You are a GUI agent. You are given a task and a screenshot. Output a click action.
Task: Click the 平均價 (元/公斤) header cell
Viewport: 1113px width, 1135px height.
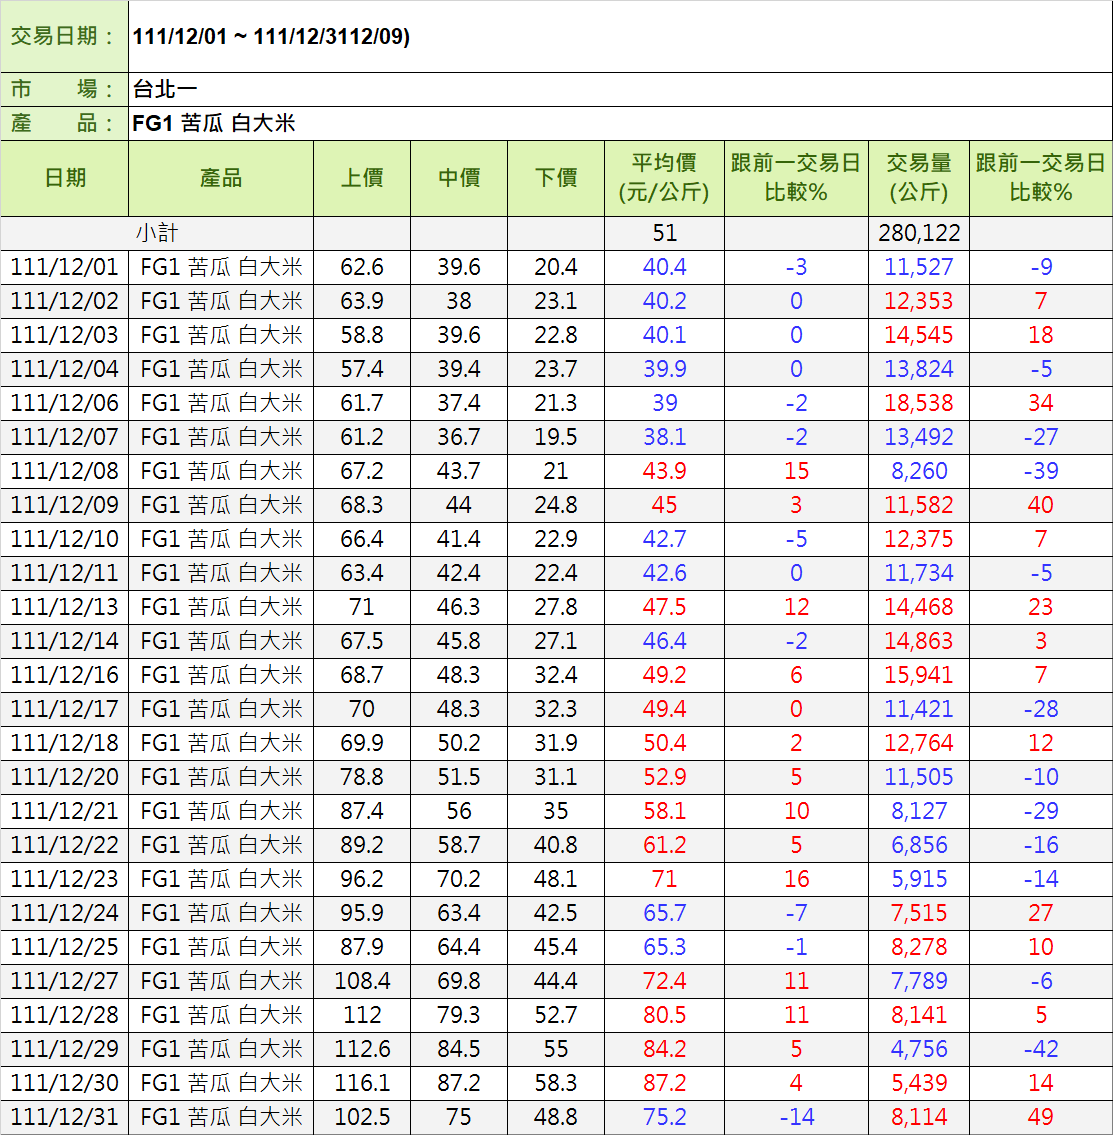(664, 178)
